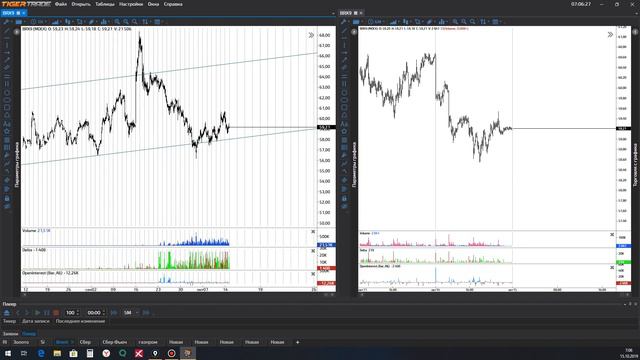The width and height of the screenshot is (640, 360).
Task: Open the Таблицы menu
Action: point(105,4)
